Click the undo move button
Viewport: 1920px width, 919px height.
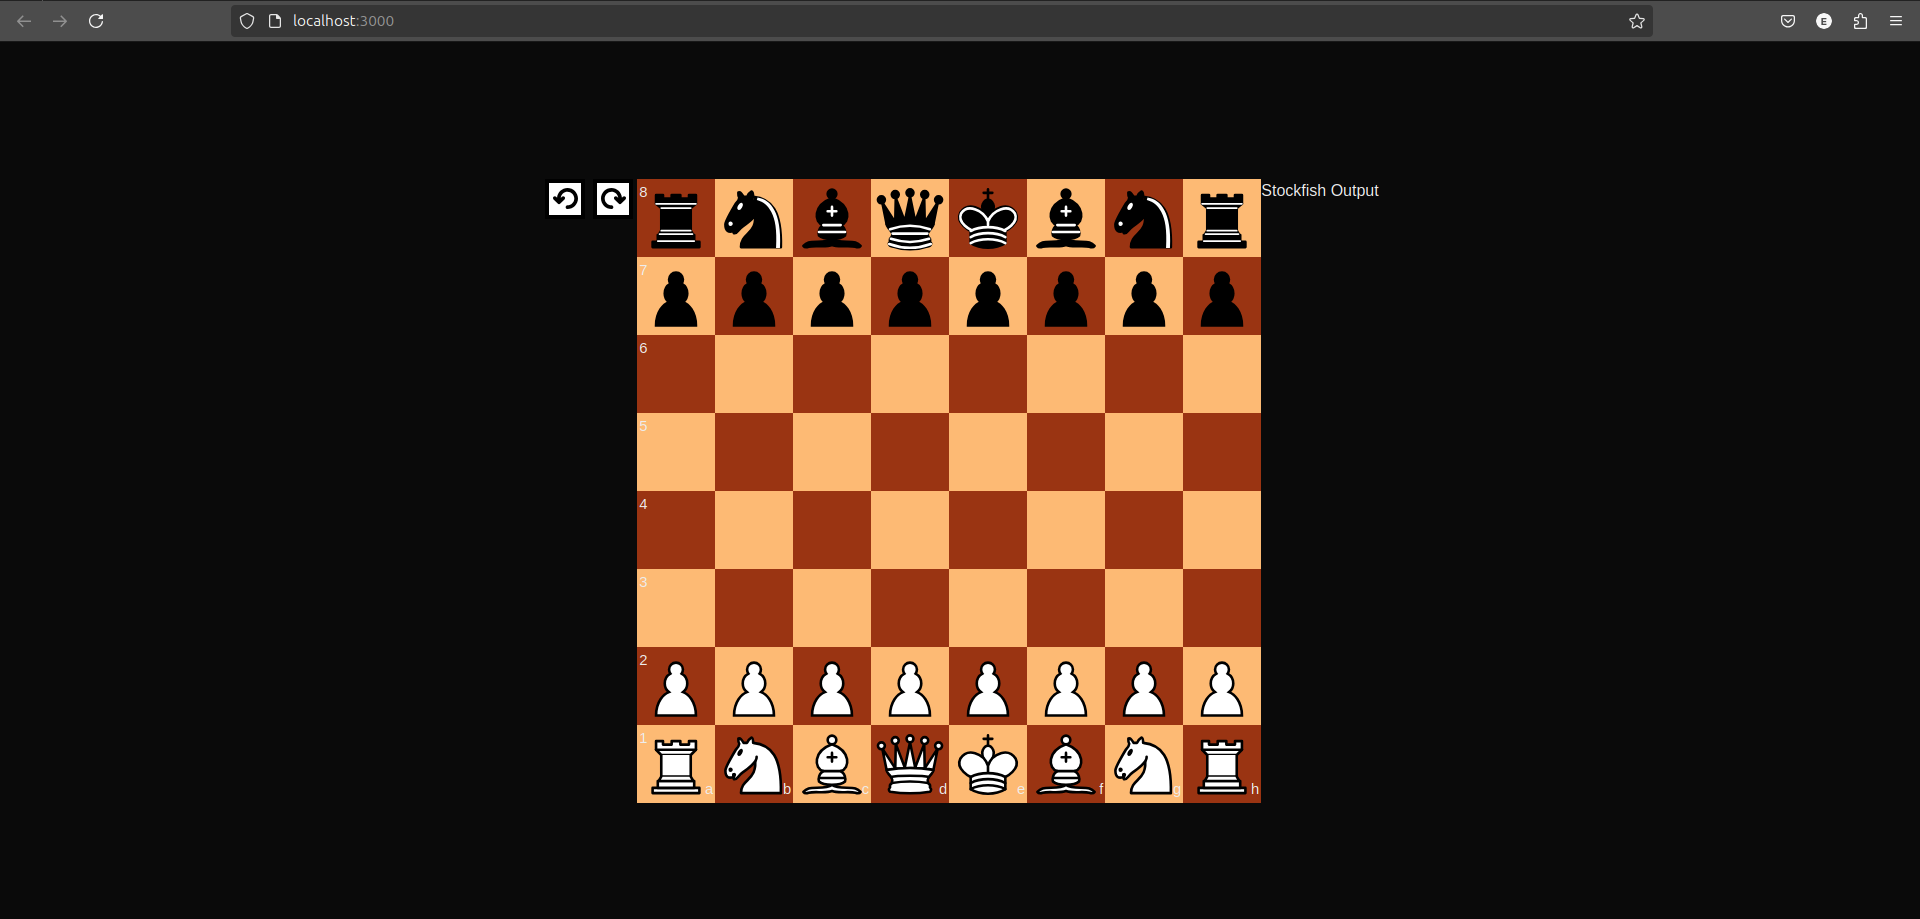point(565,199)
